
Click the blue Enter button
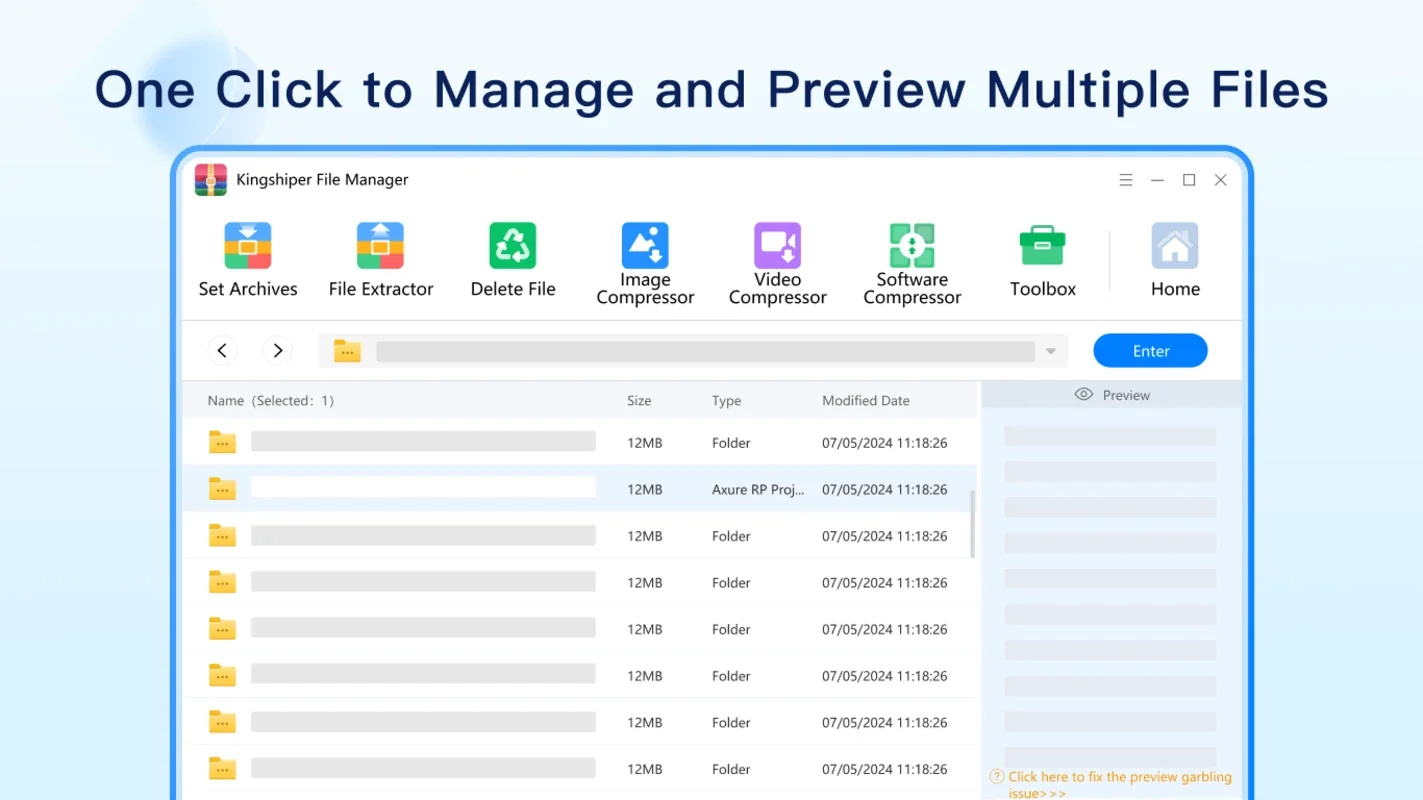tap(1150, 351)
